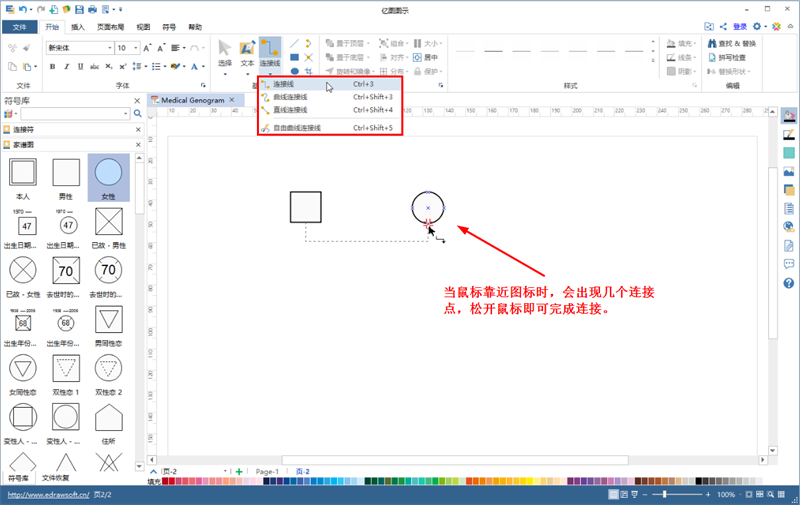
Task: Click the format painter brush icon
Action: [27, 48]
